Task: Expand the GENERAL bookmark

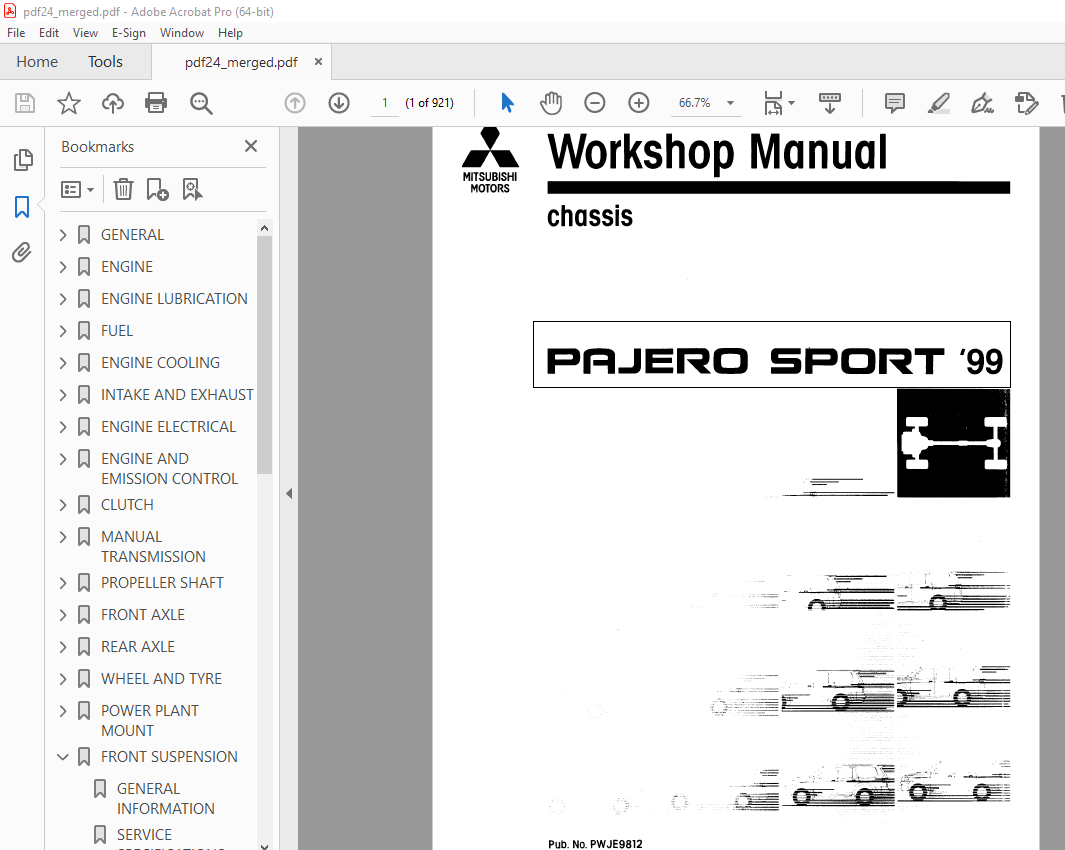Action: (x=63, y=235)
